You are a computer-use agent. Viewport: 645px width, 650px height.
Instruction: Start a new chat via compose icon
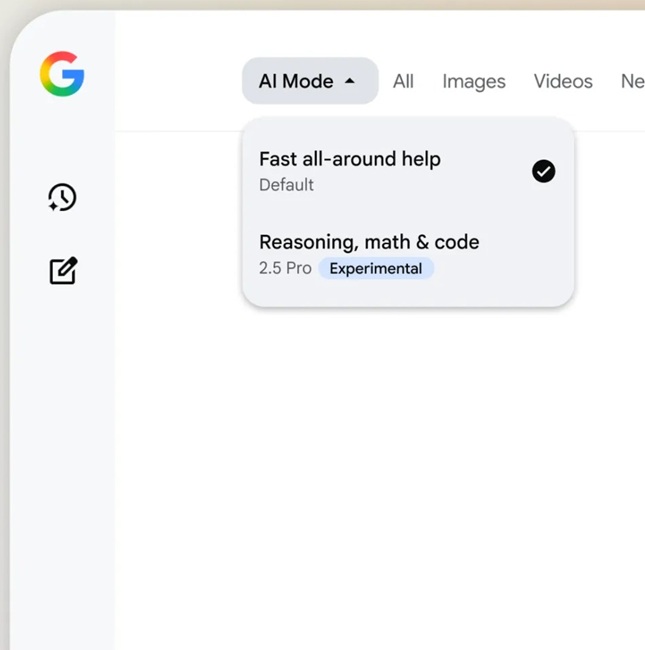63,270
